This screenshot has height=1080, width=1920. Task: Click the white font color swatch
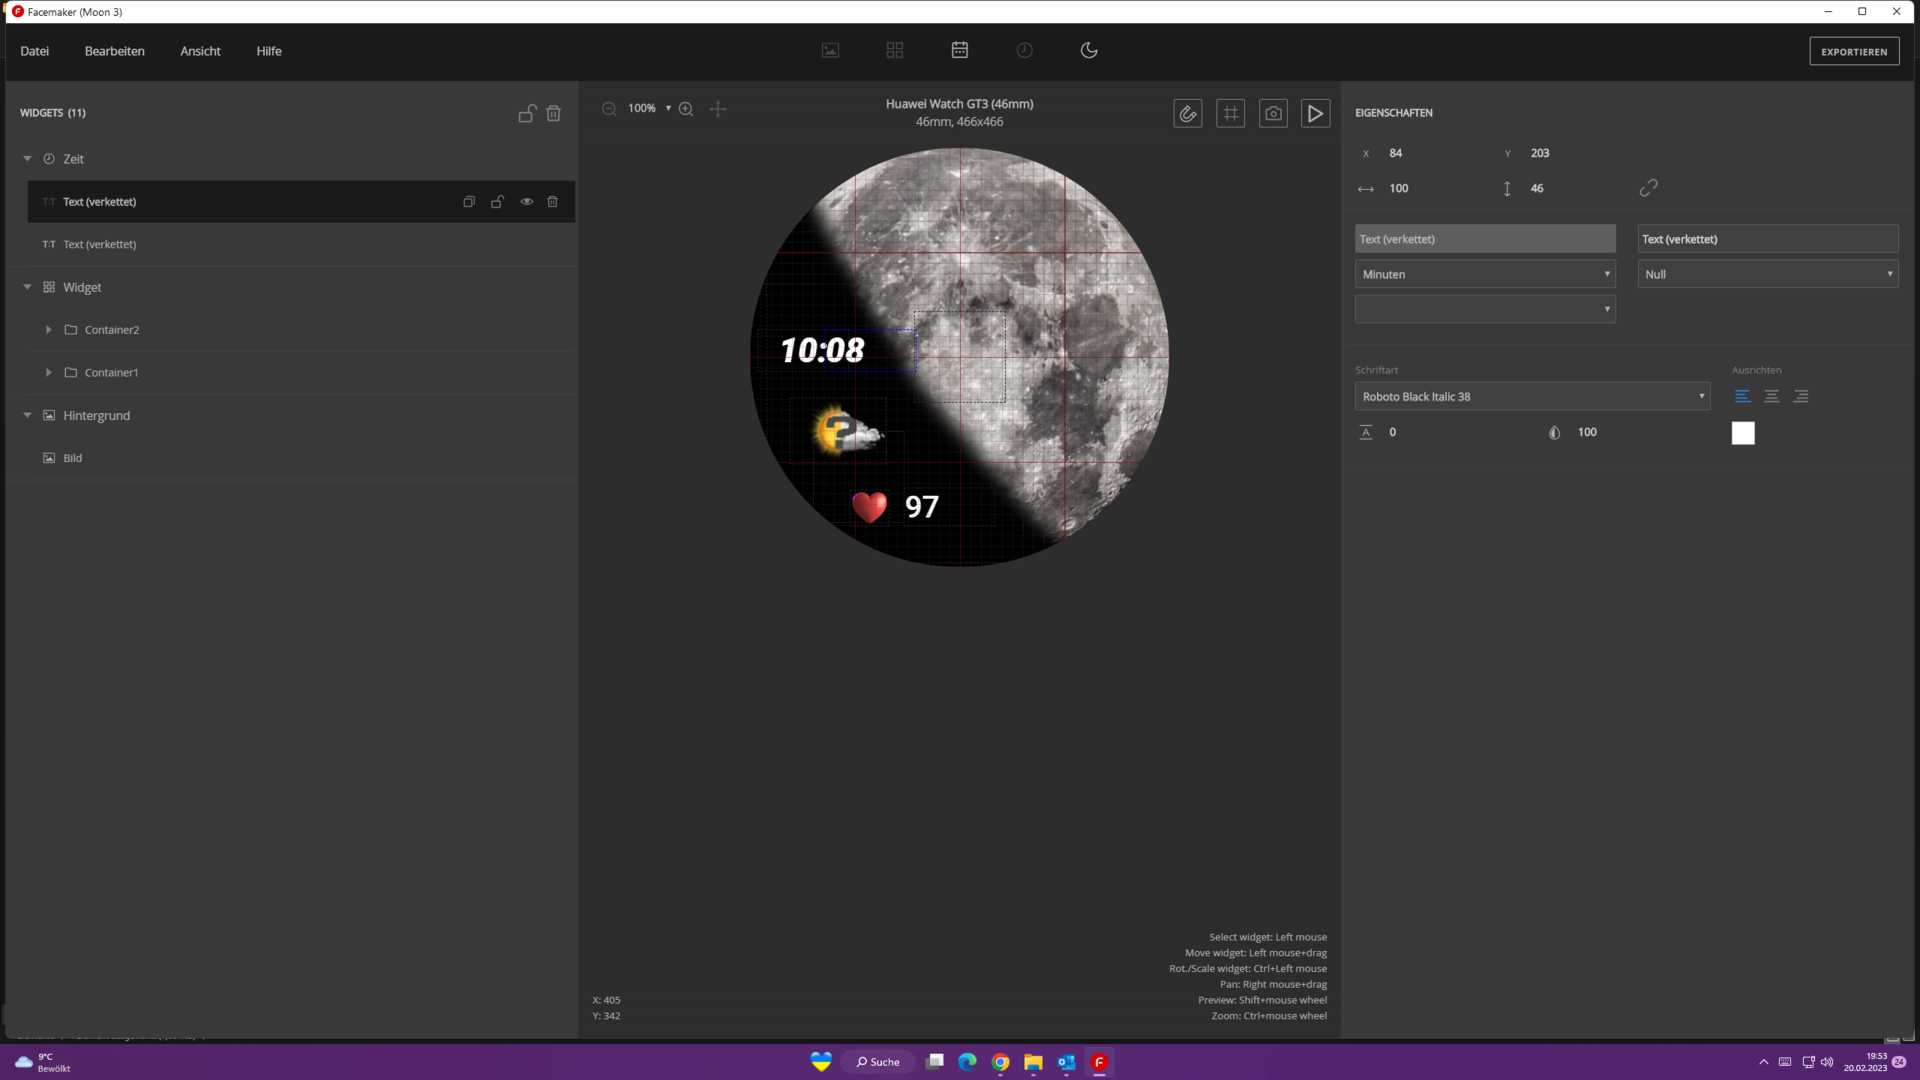[1742, 433]
